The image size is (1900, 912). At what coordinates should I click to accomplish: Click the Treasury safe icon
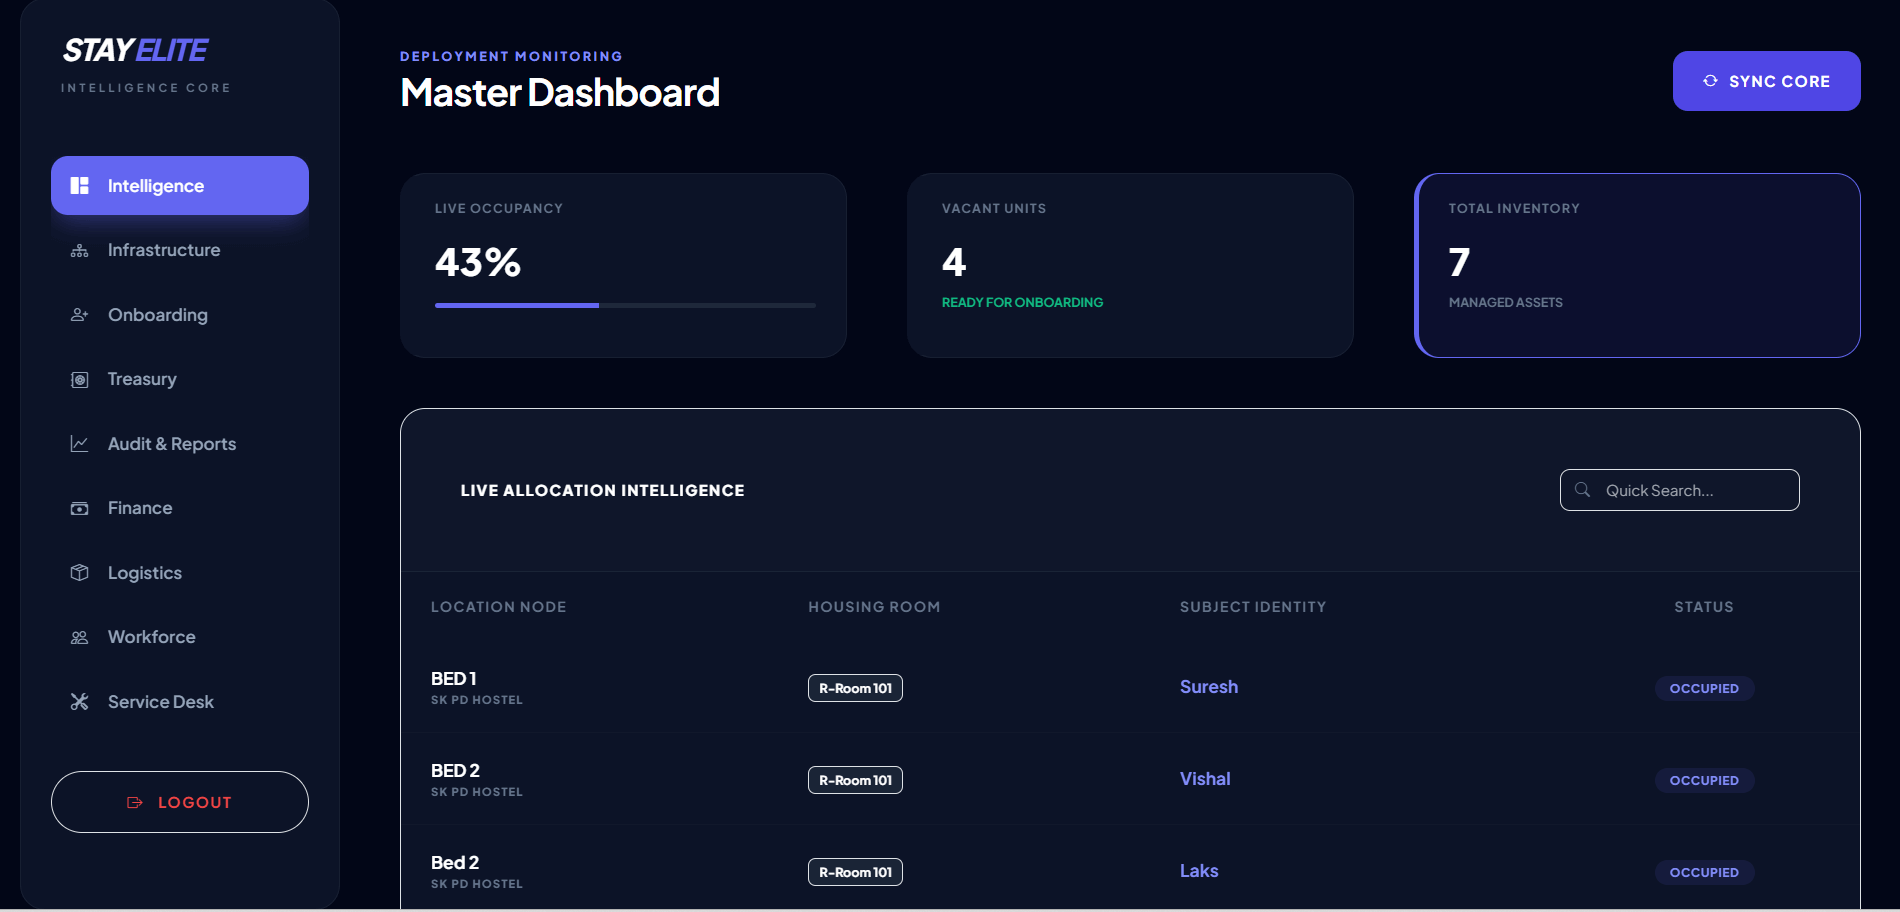tap(80, 380)
